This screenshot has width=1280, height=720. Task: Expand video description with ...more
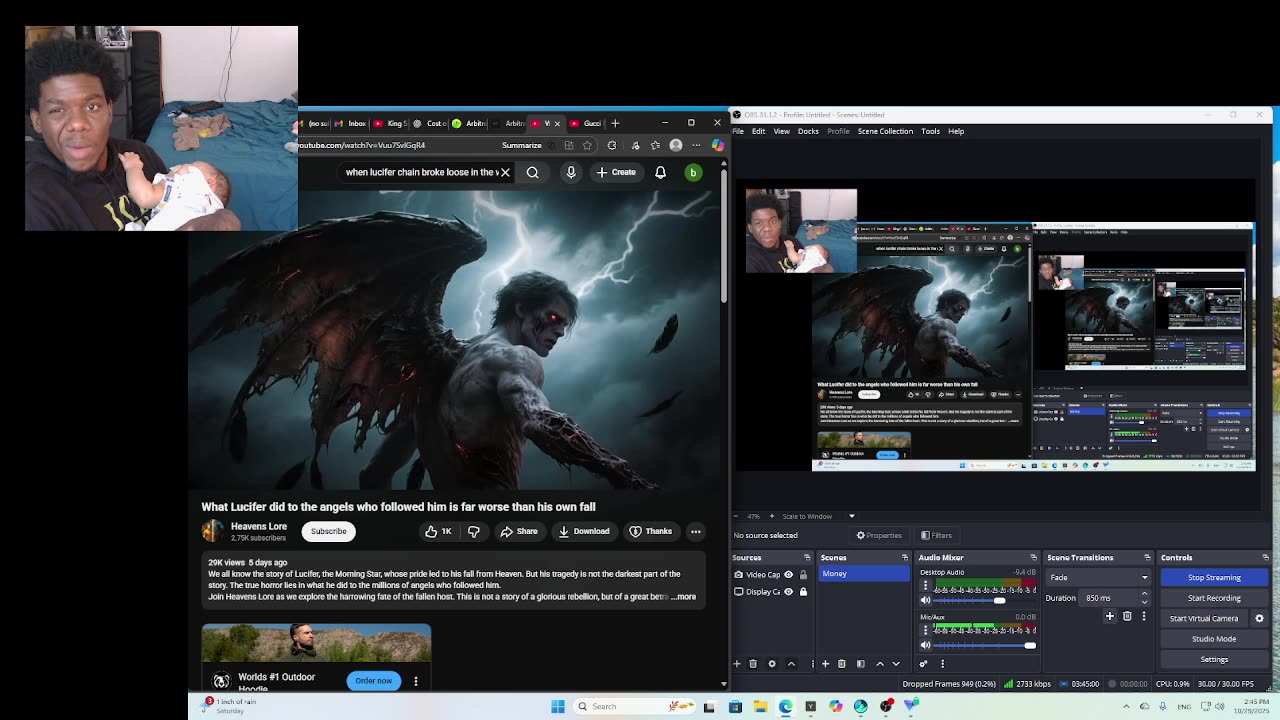point(685,597)
